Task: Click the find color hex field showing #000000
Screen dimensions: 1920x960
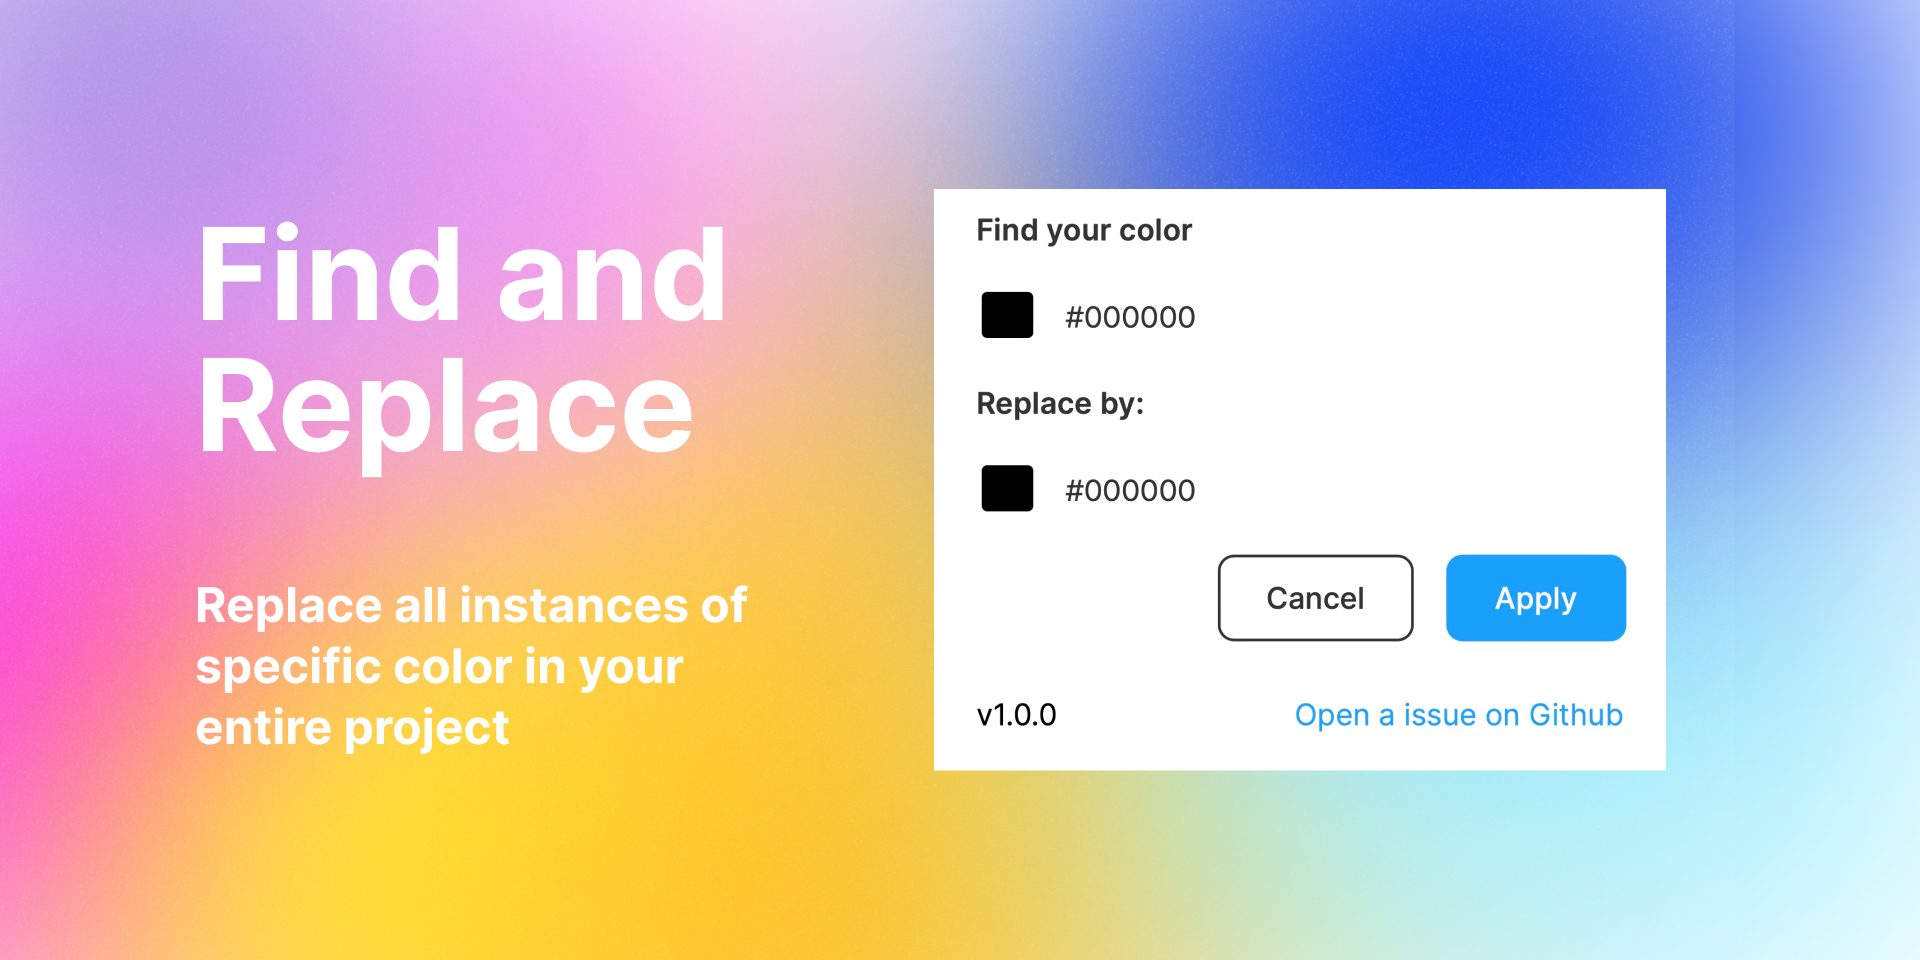Action: 1129,316
